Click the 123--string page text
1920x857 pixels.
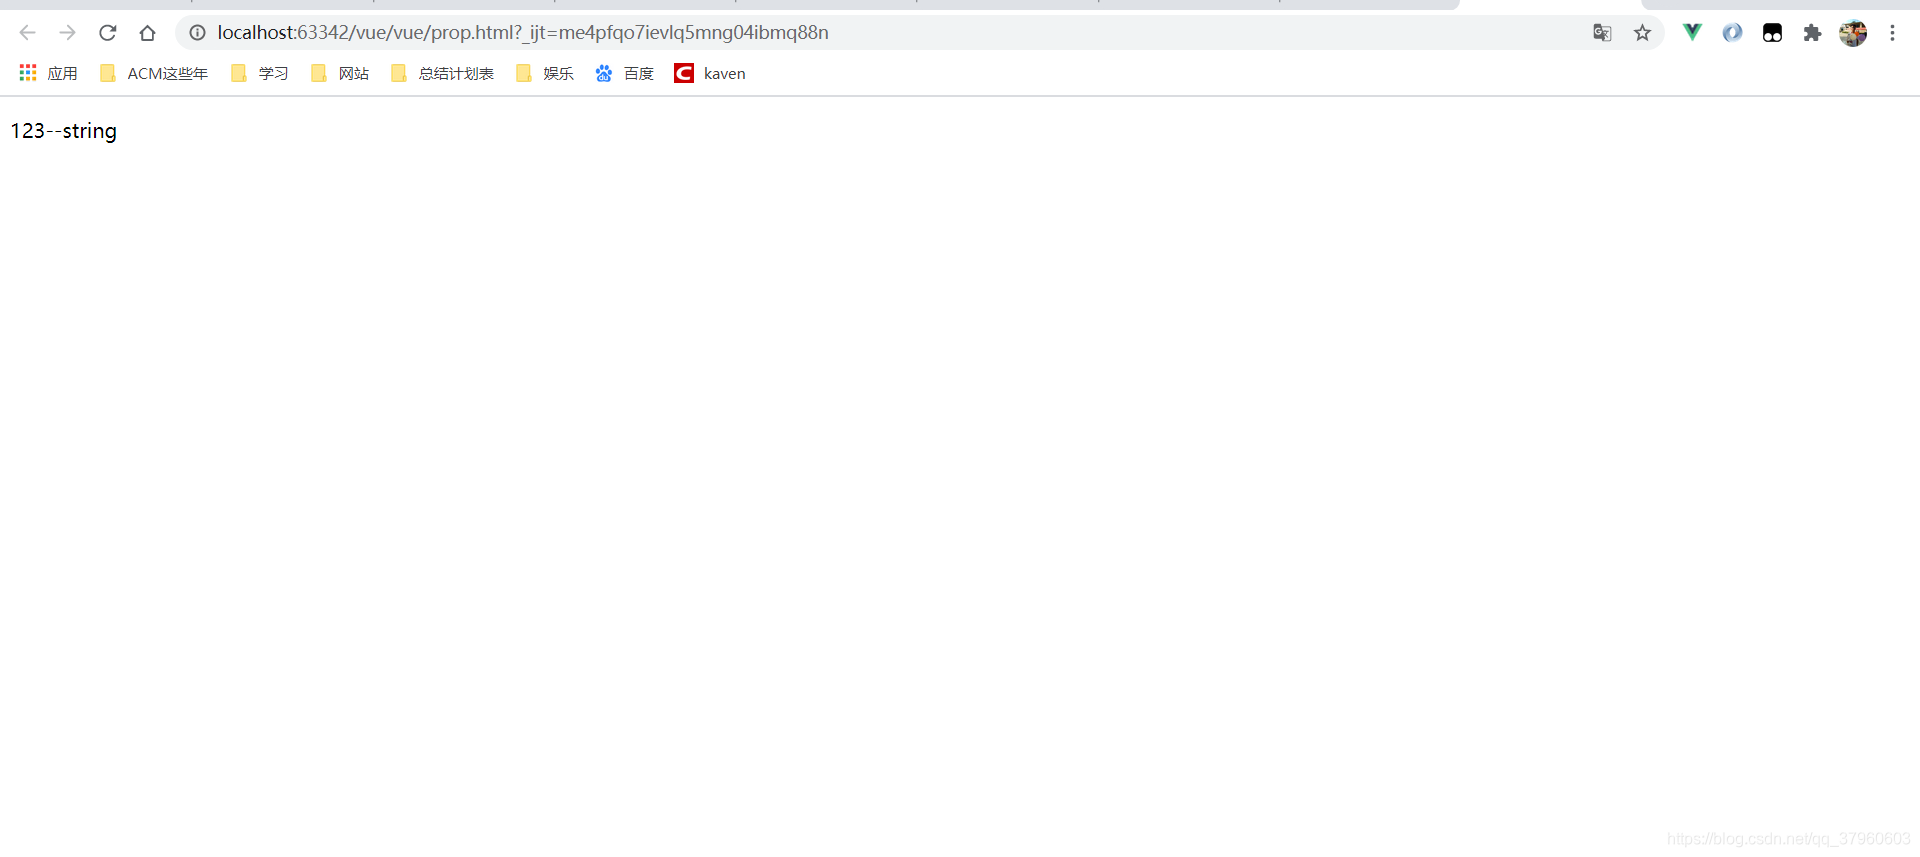64,131
